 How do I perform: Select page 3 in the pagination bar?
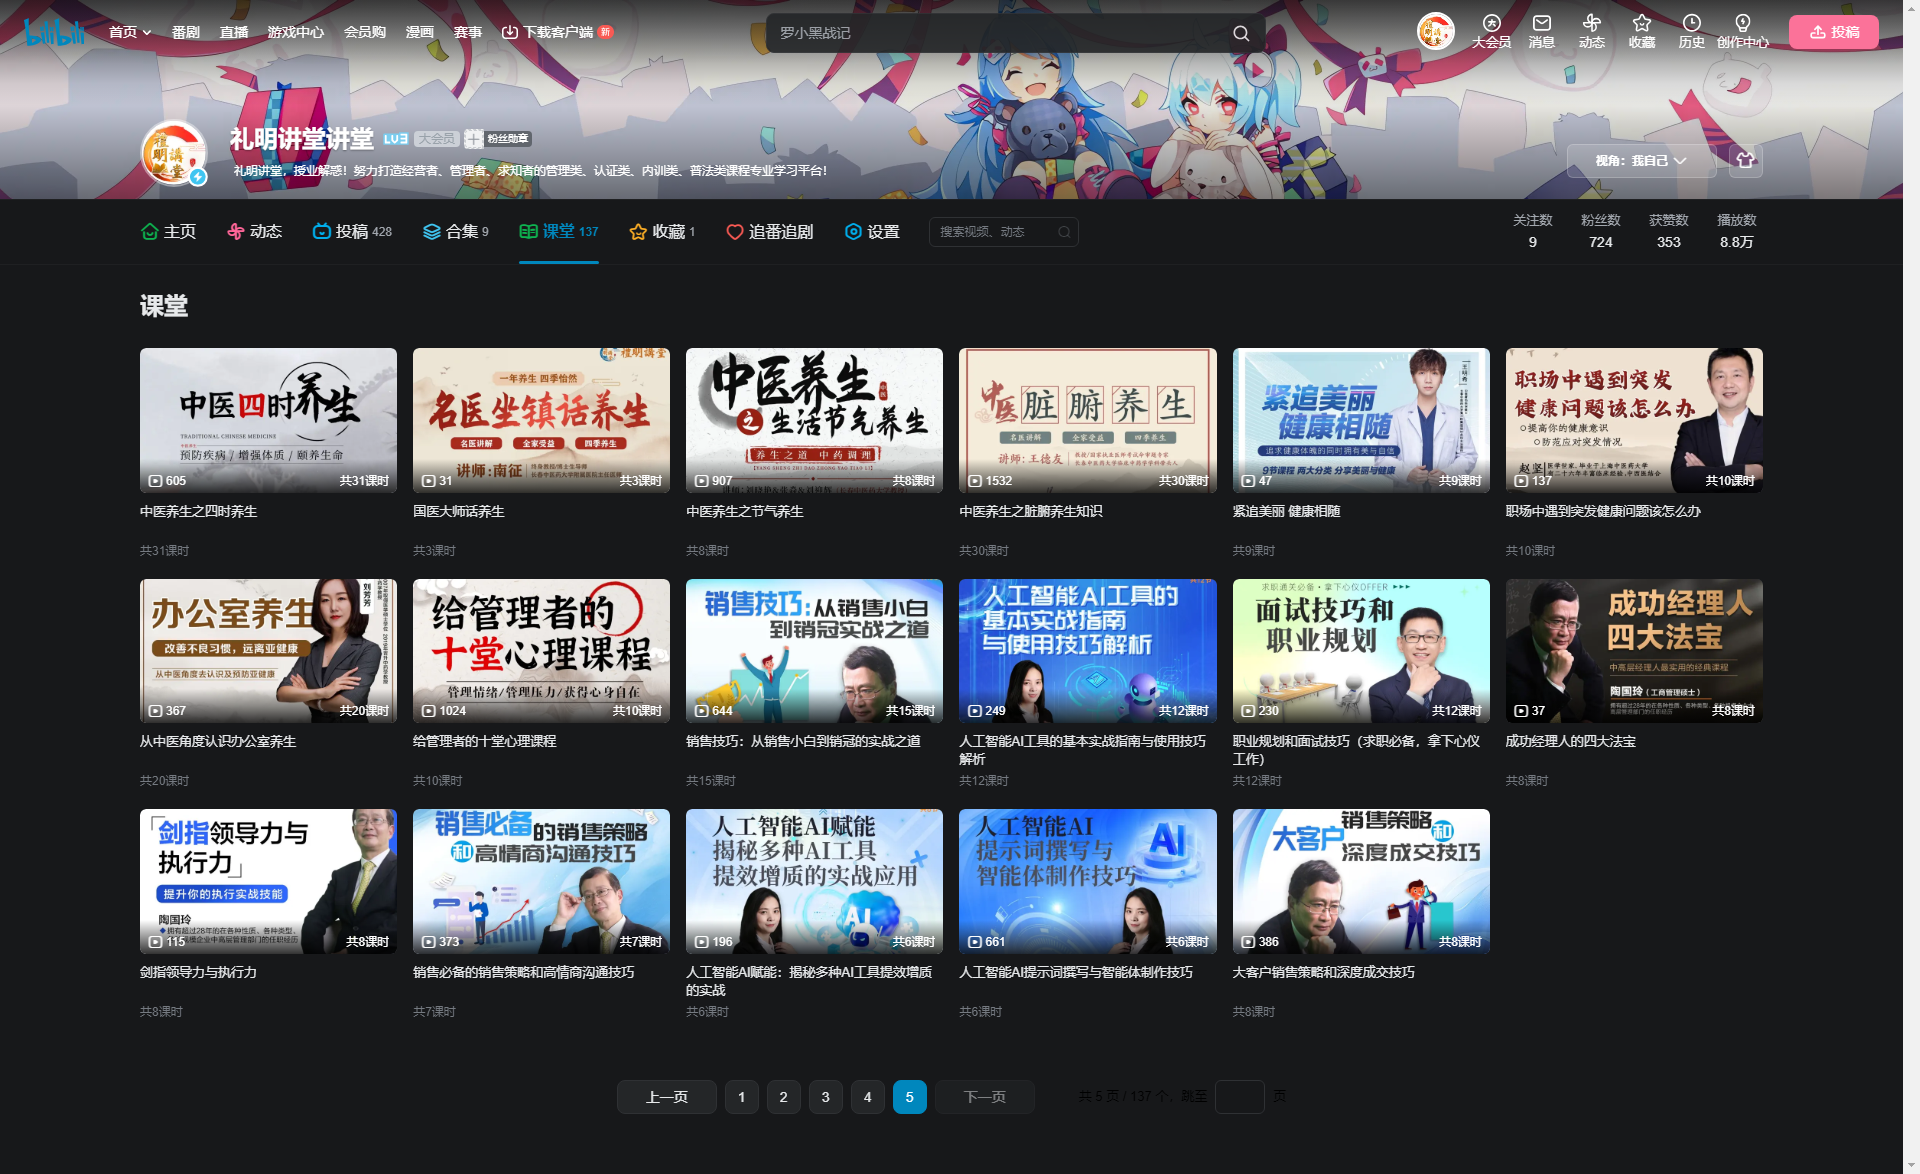(825, 1096)
